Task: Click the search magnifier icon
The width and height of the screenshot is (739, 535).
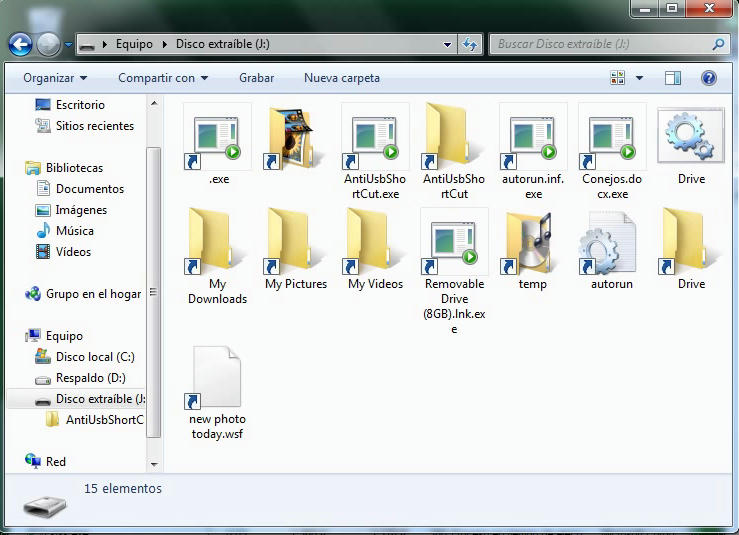Action: [718, 44]
